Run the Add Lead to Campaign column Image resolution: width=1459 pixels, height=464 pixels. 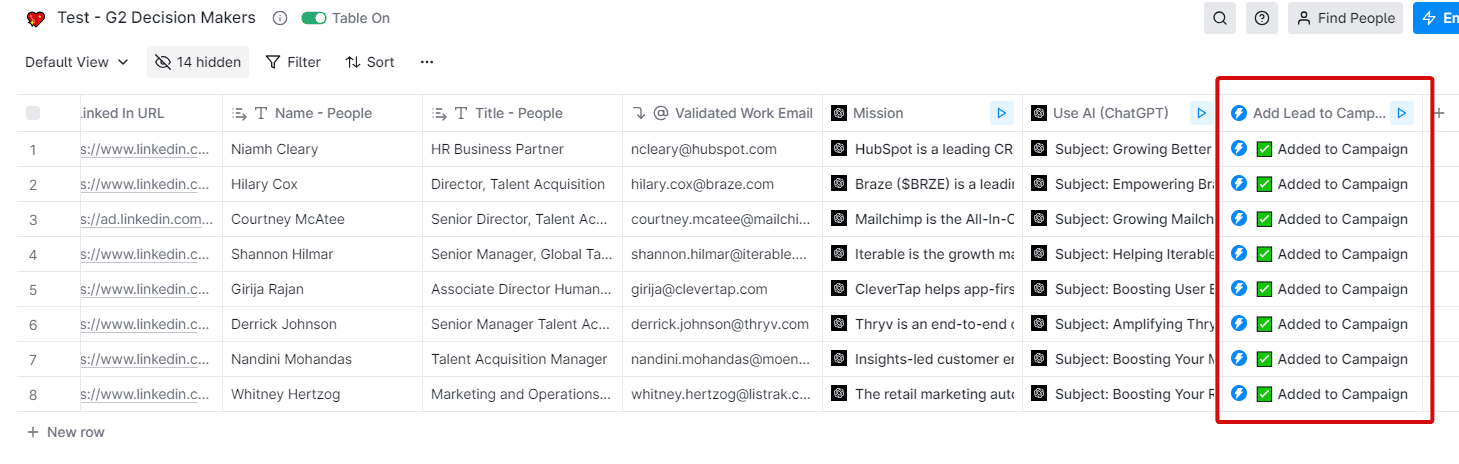tap(1402, 113)
